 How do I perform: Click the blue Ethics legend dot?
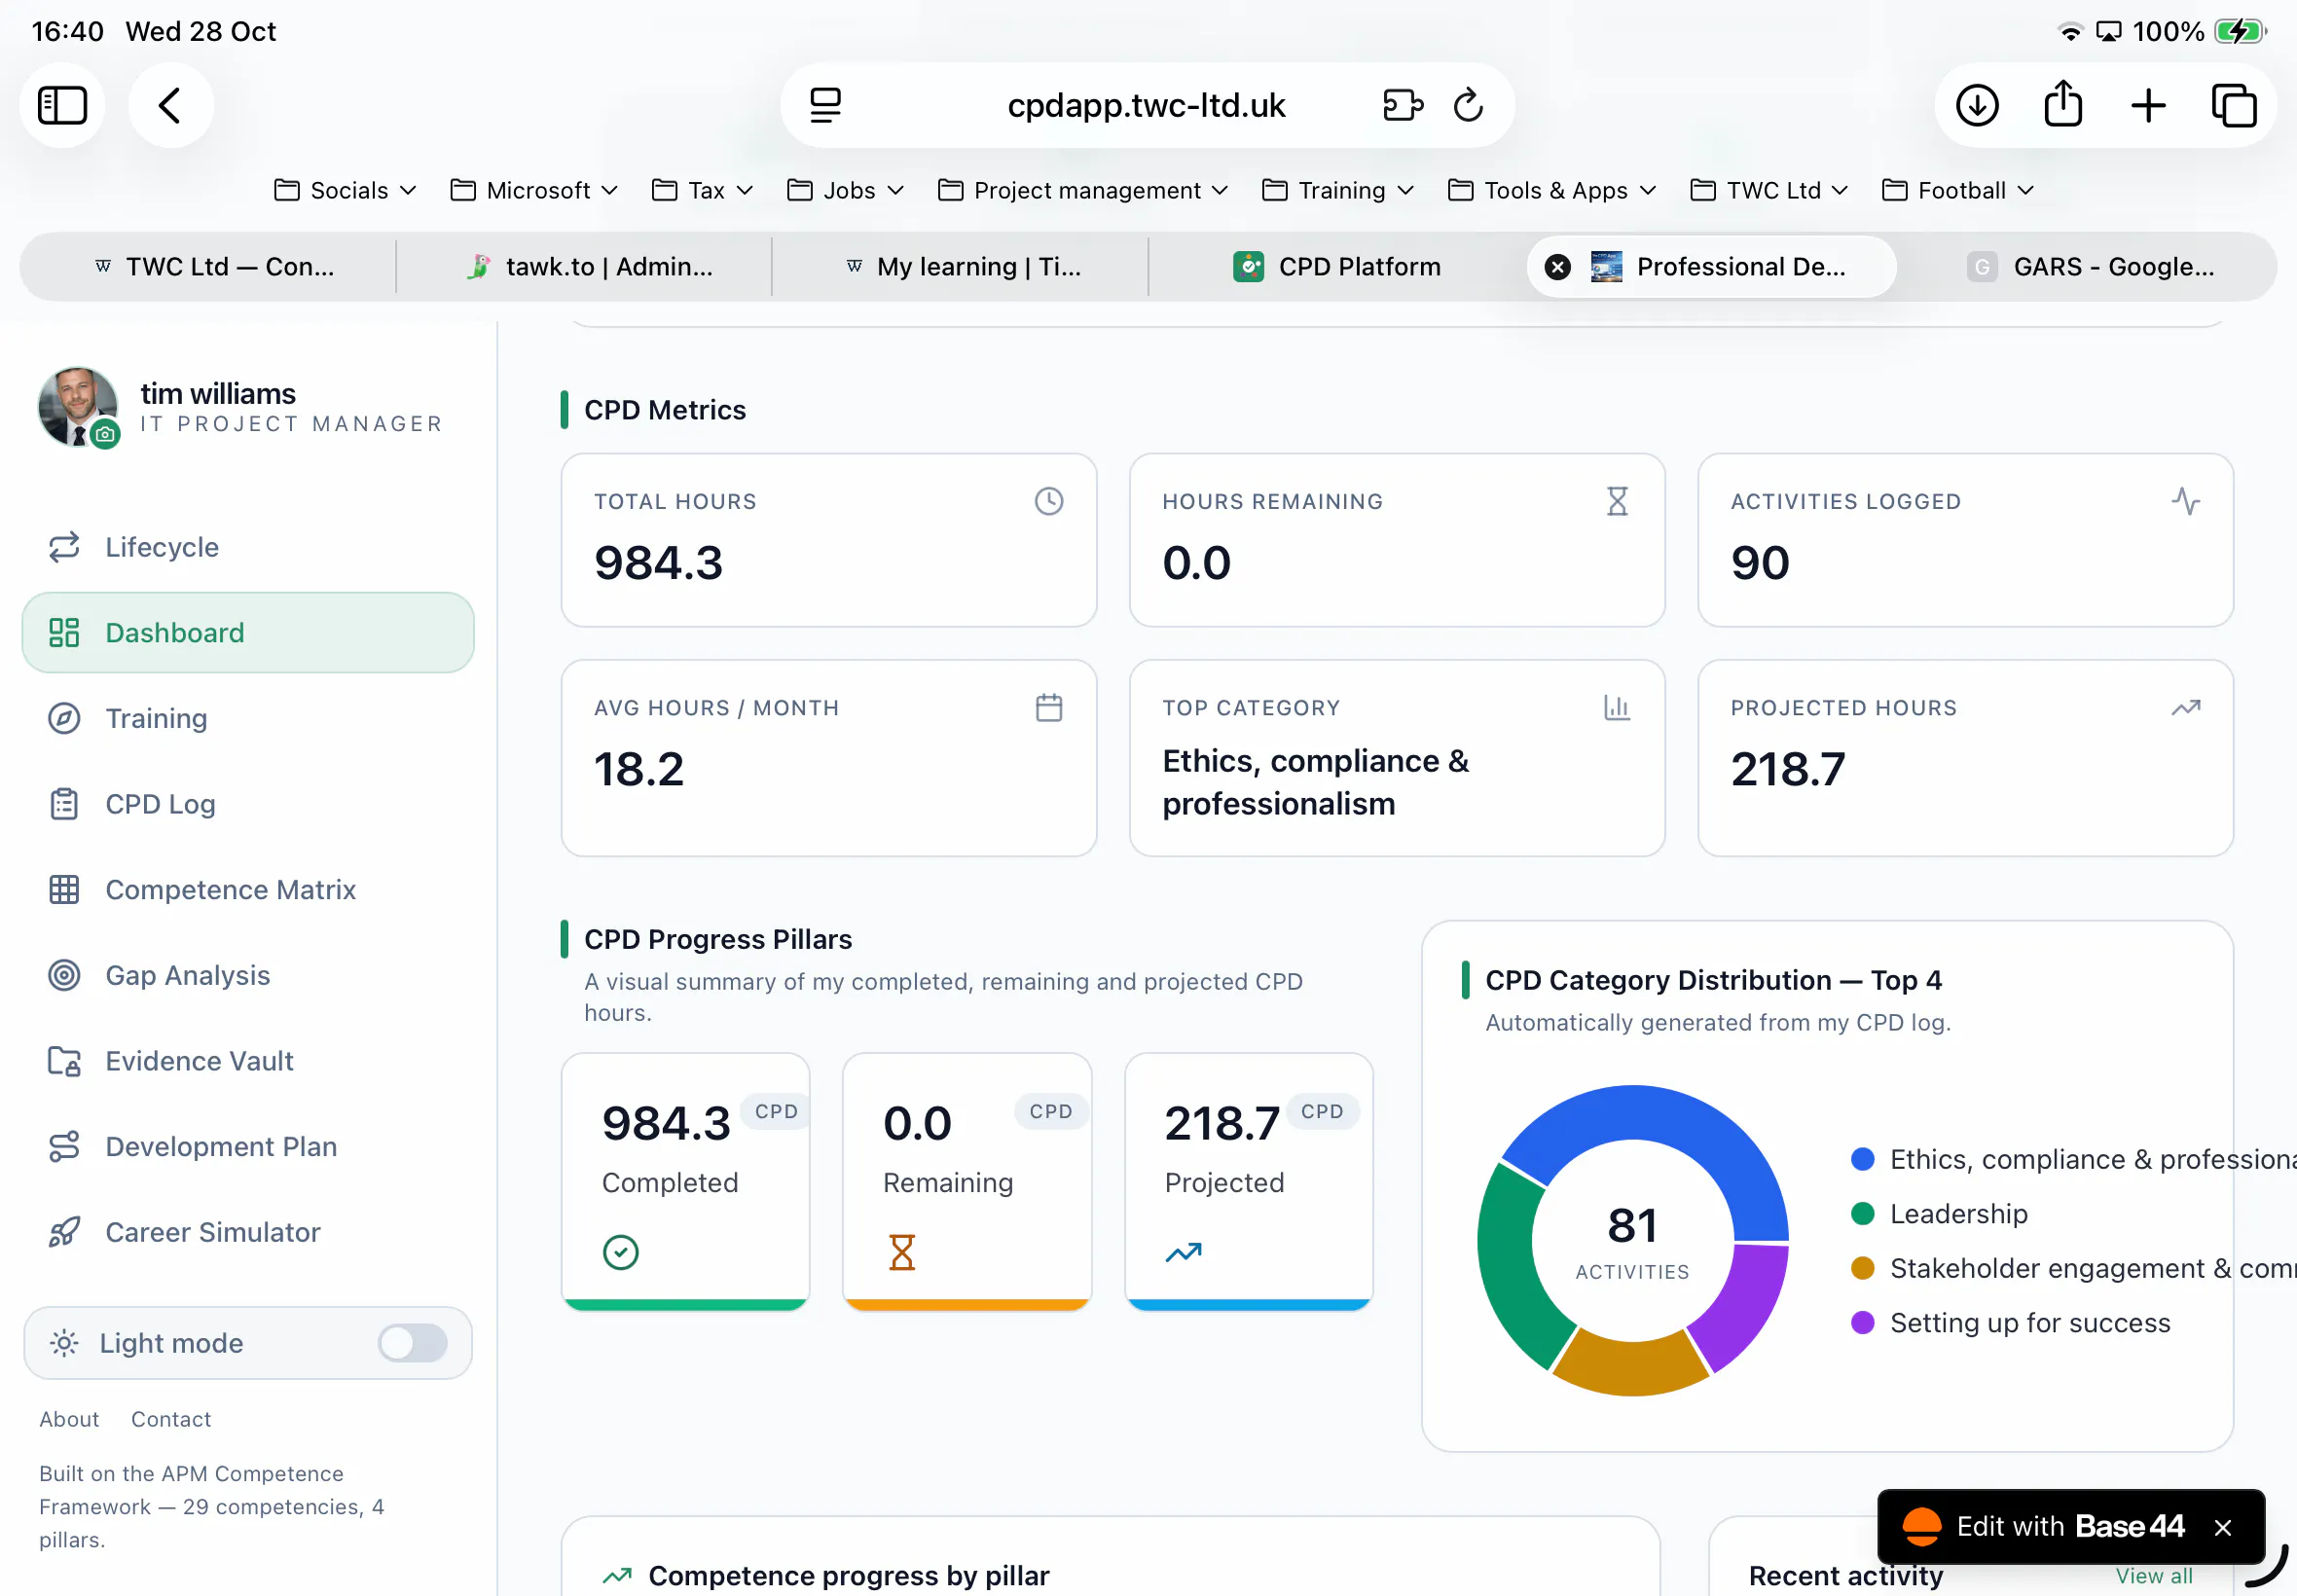click(1862, 1159)
